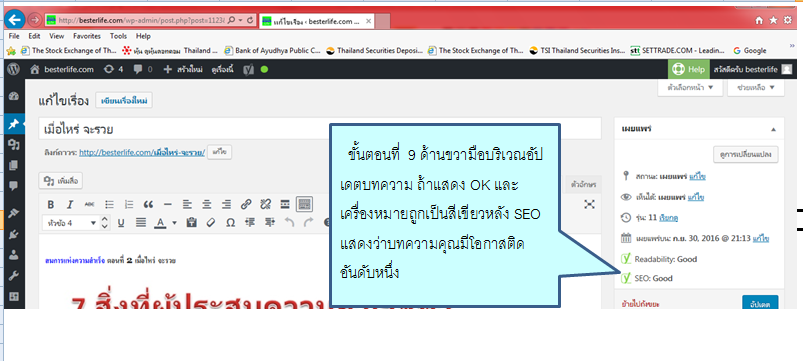Open Pages from the sidebar
Viewport: 803px width, 361px height.
pos(14,165)
